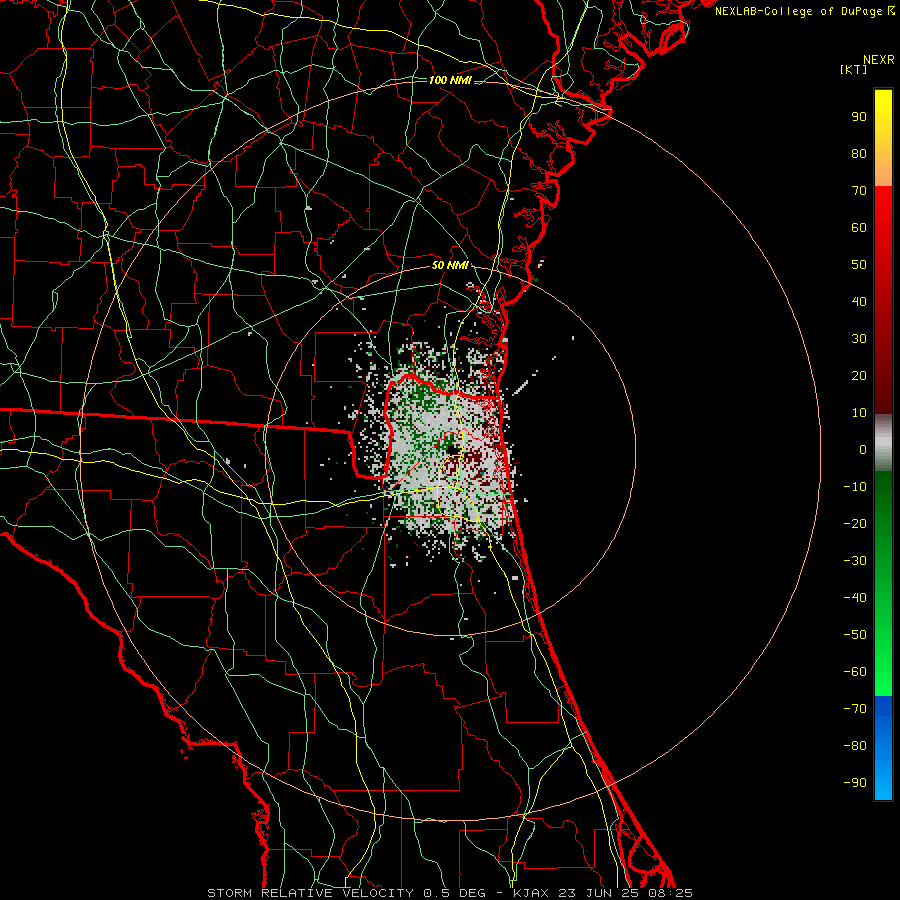Screen dimensions: 900x900
Task: Select the 50 value on the velocity scale
Action: (859, 265)
